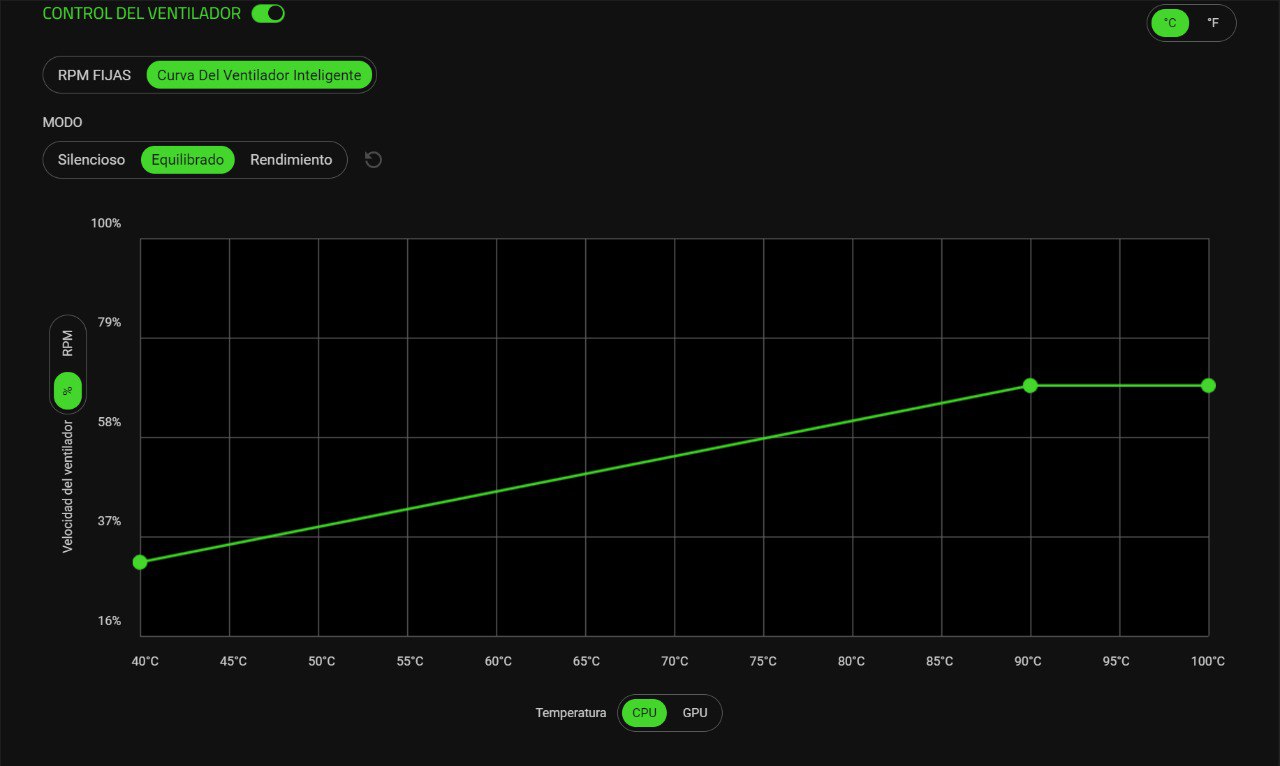Select the Equilibrado fan mode
1280x766 pixels.
pos(188,160)
